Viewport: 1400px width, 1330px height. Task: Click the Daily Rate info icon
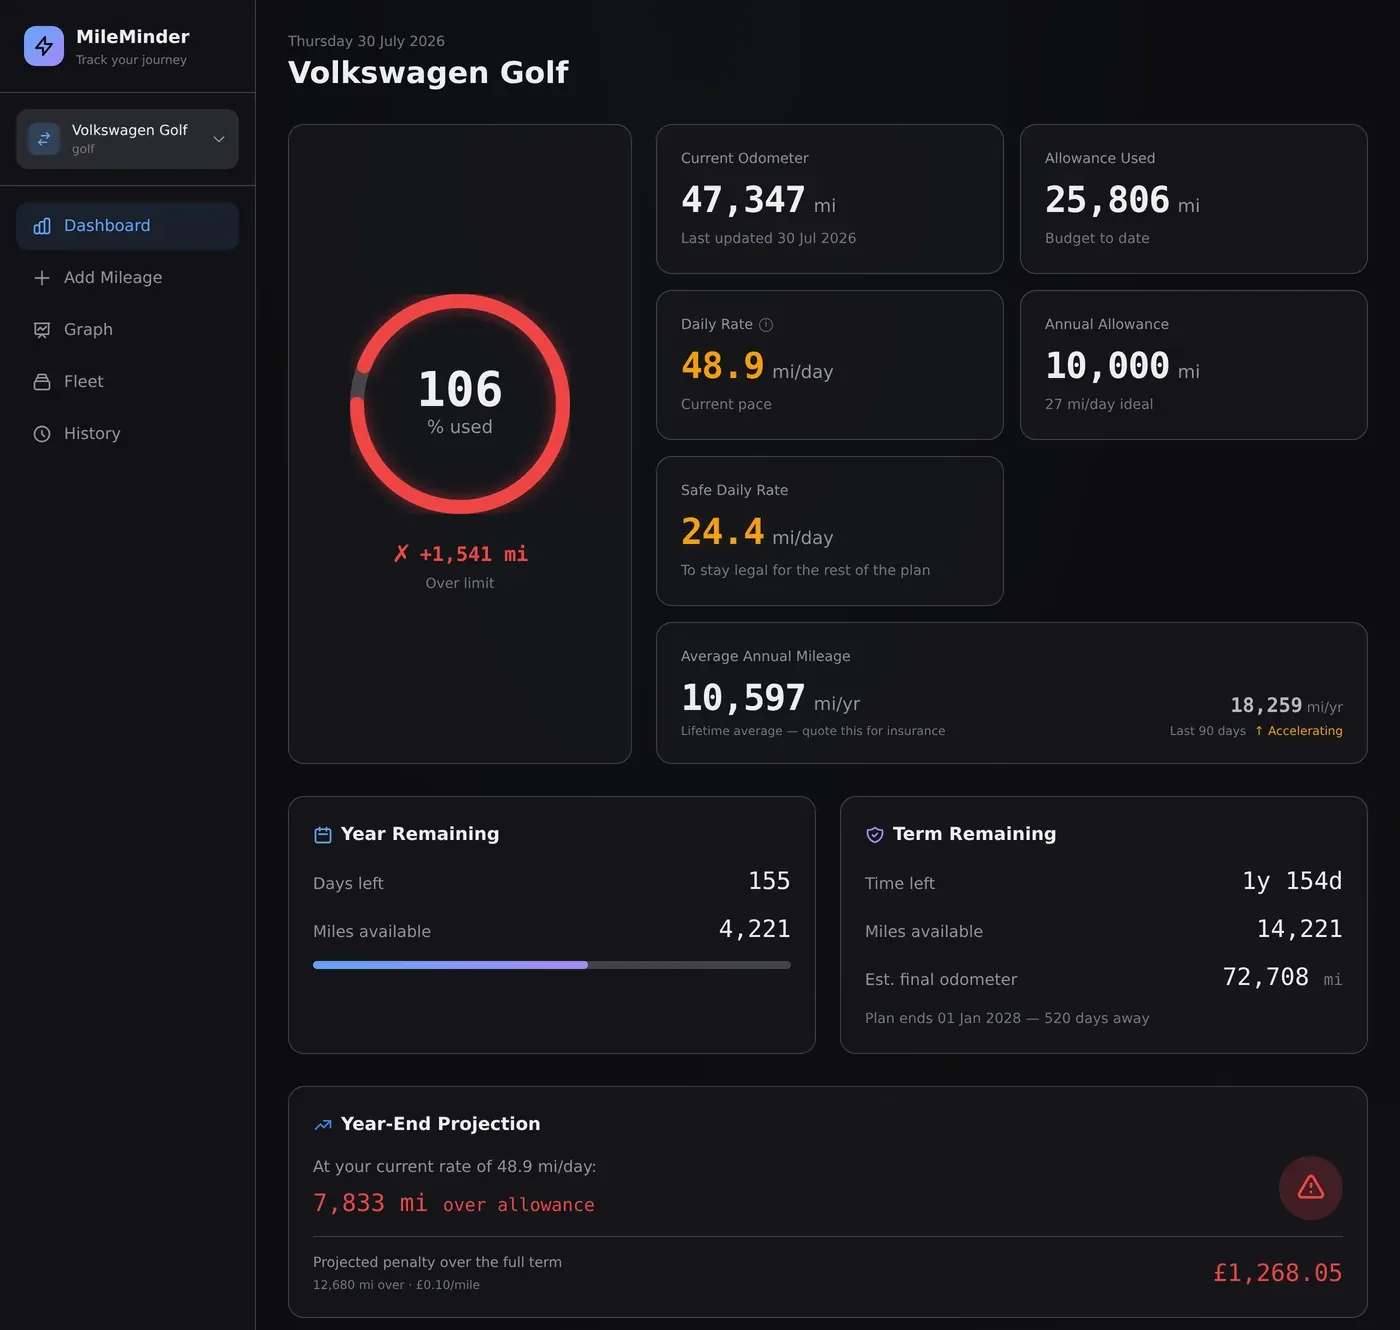tap(766, 325)
